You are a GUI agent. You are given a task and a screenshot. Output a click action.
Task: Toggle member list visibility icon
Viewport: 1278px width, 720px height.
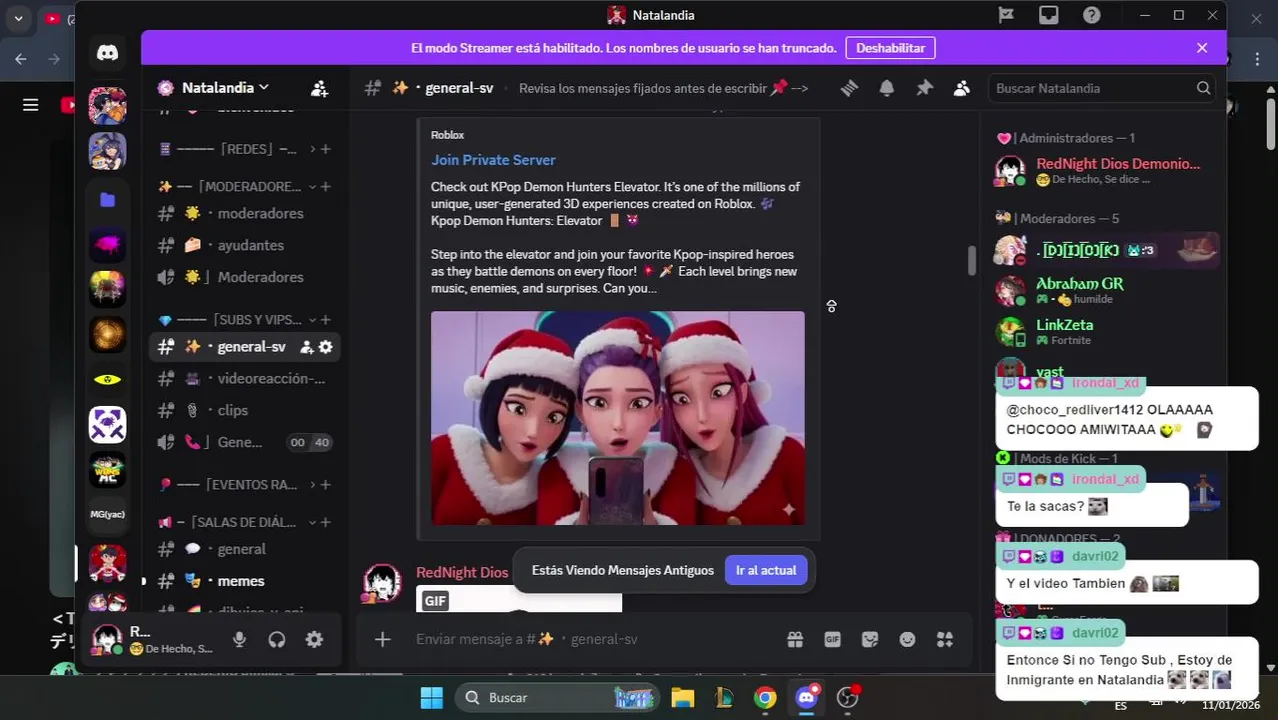961,88
